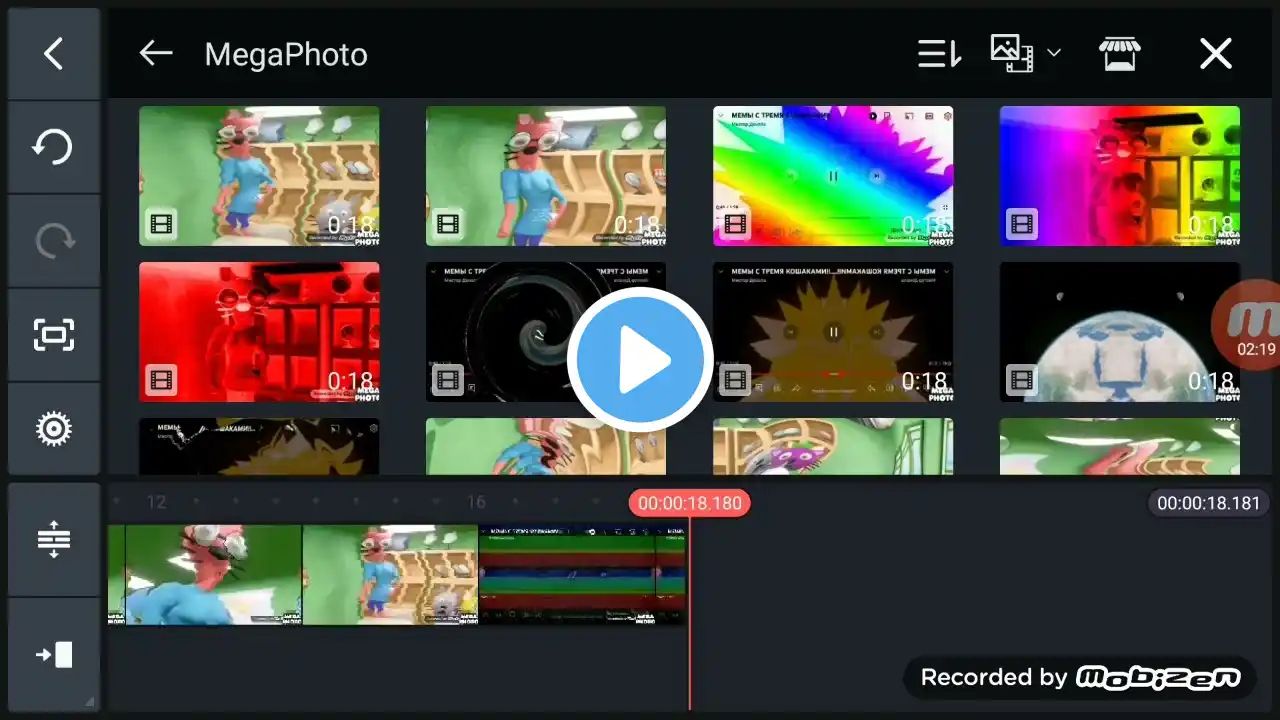The height and width of the screenshot is (720, 1280).
Task: Select the top-left green room cat clip
Action: tap(259, 176)
